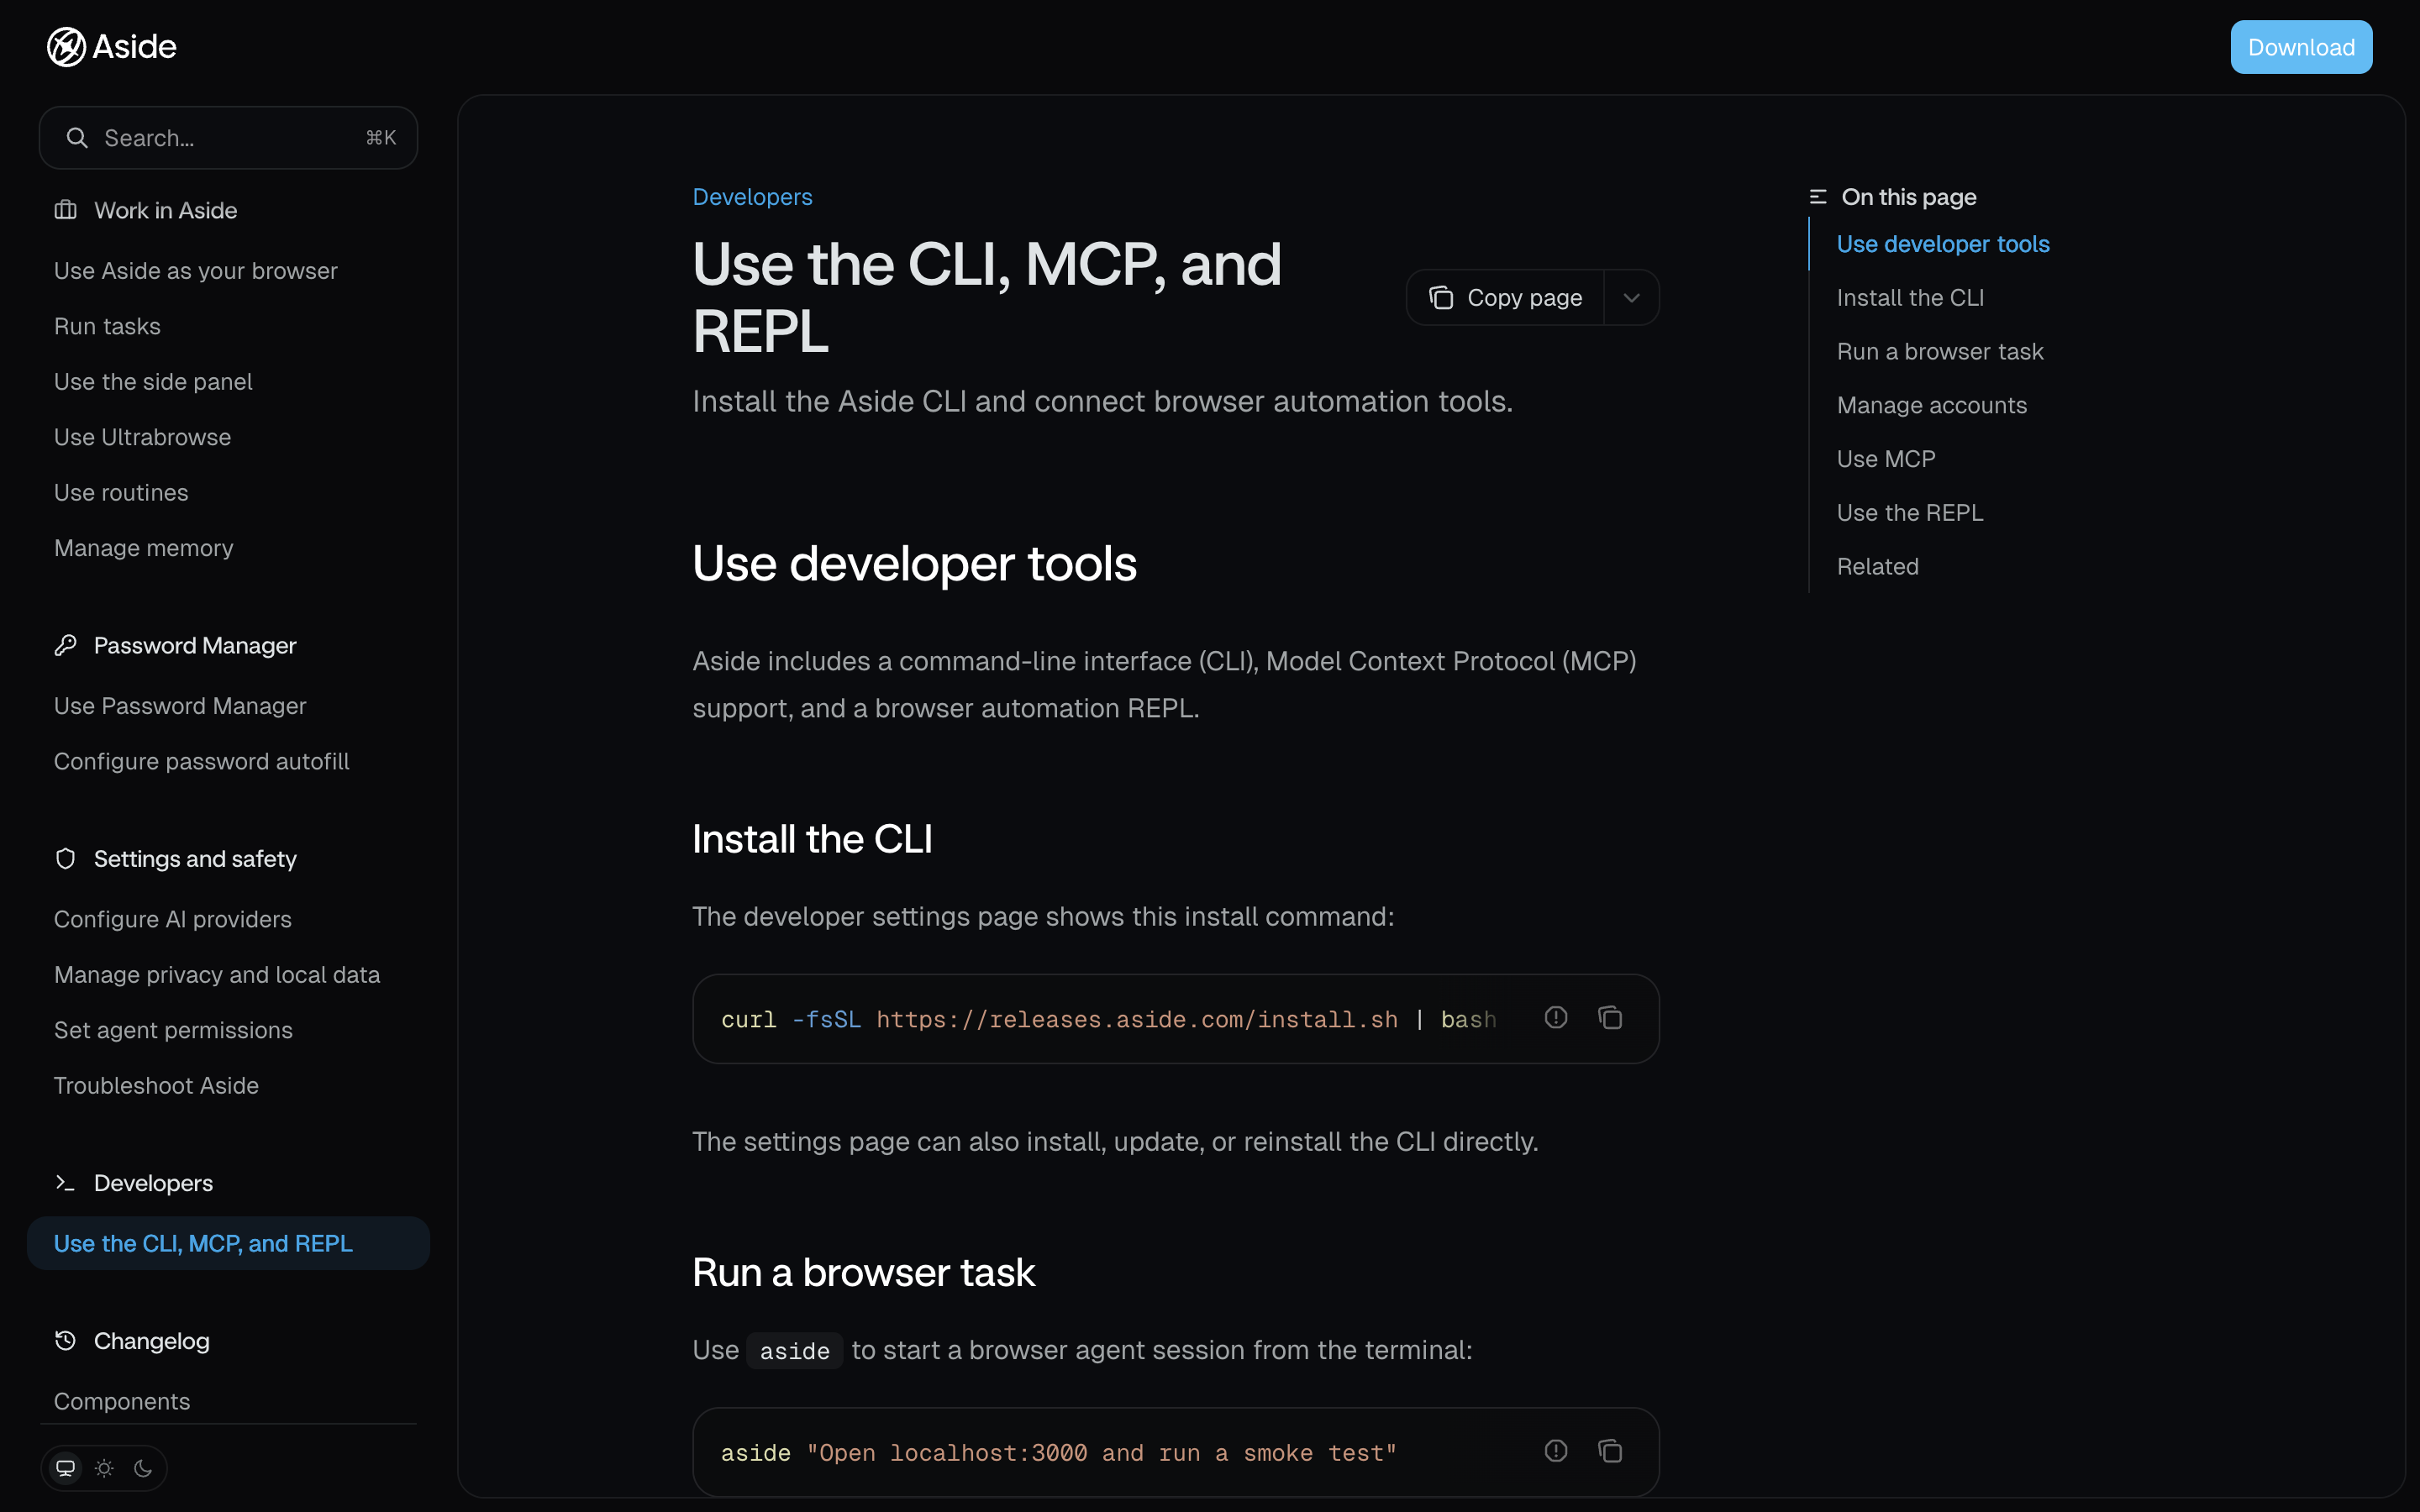
Task: Click the Download button
Action: click(x=2301, y=47)
